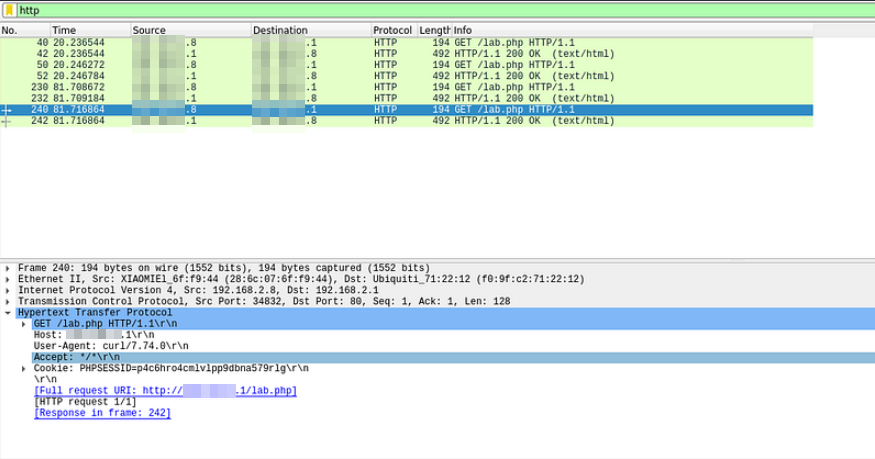This screenshot has width=875, height=459.
Task: Sort by the Length column header
Action: pos(434,30)
